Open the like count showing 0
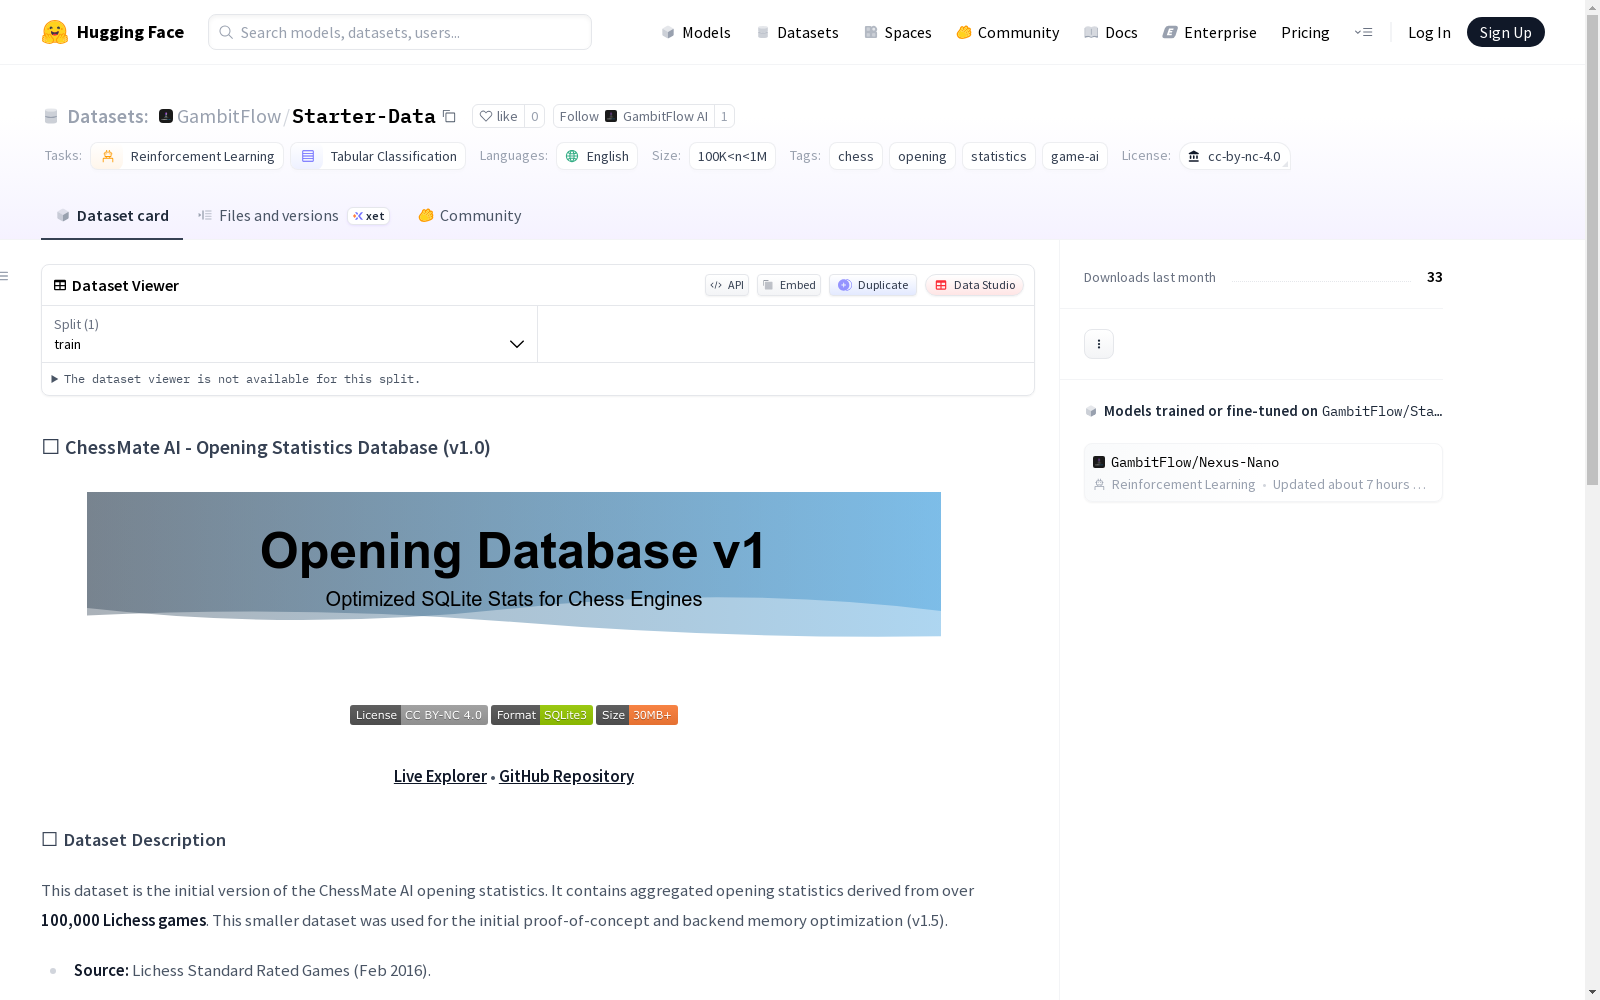 click(x=535, y=116)
